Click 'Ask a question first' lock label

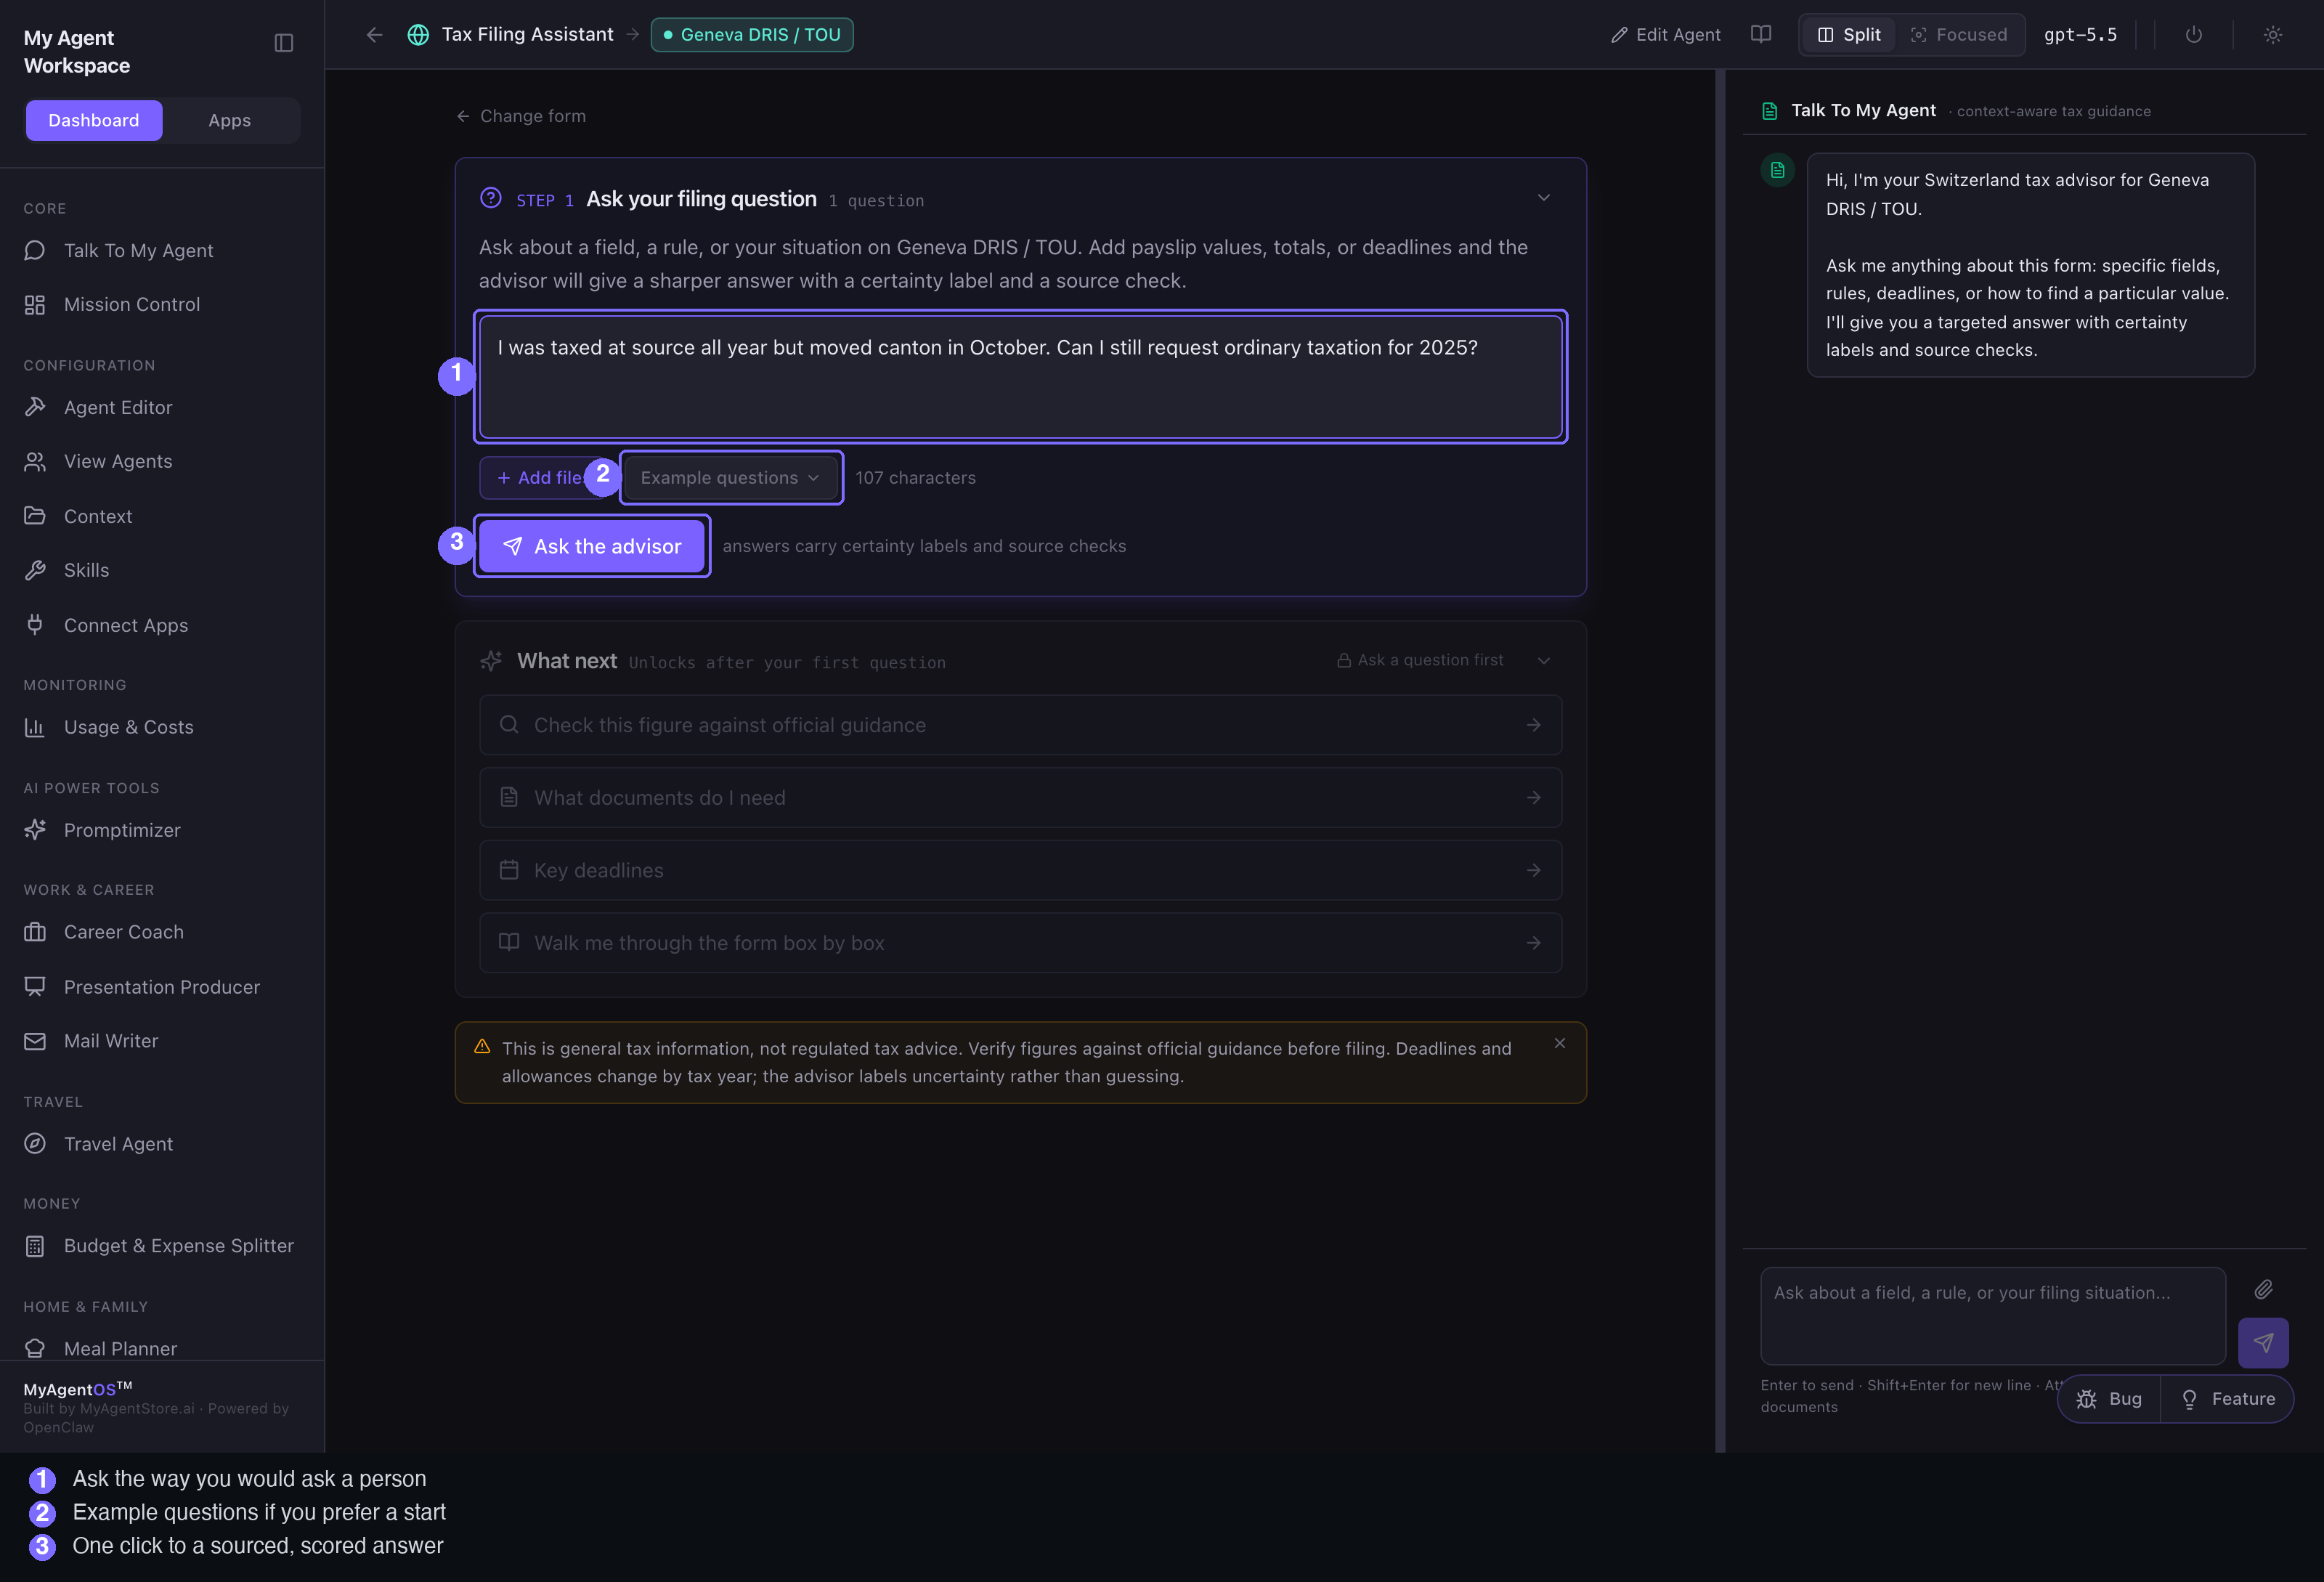(x=1420, y=660)
